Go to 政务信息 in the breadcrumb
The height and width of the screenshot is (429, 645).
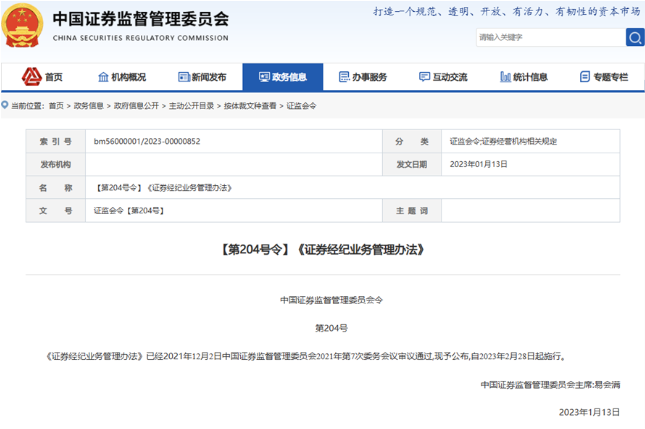click(88, 106)
